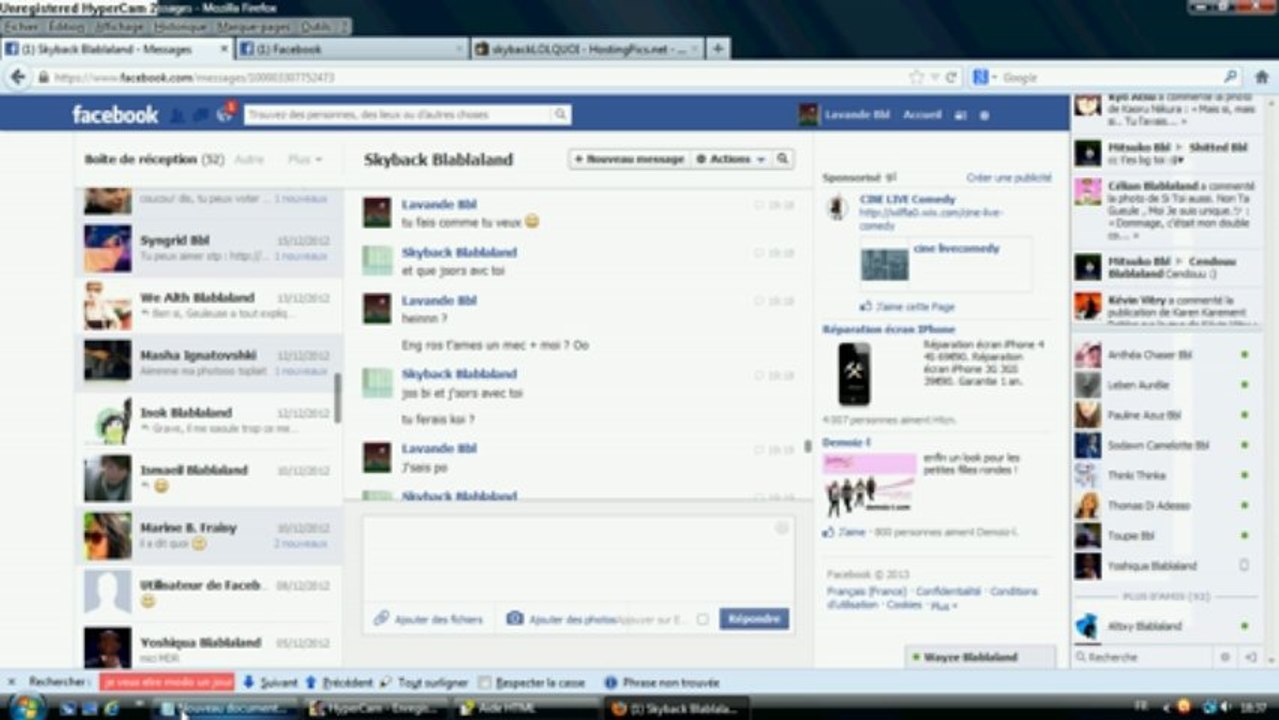Open Masha Ignatovshki conversation
Image resolution: width=1279 pixels, height=720 pixels.
pyautogui.click(x=209, y=363)
